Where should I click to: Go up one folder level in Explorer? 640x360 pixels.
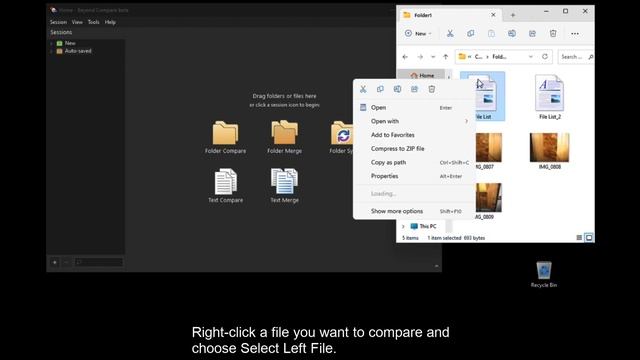446,57
